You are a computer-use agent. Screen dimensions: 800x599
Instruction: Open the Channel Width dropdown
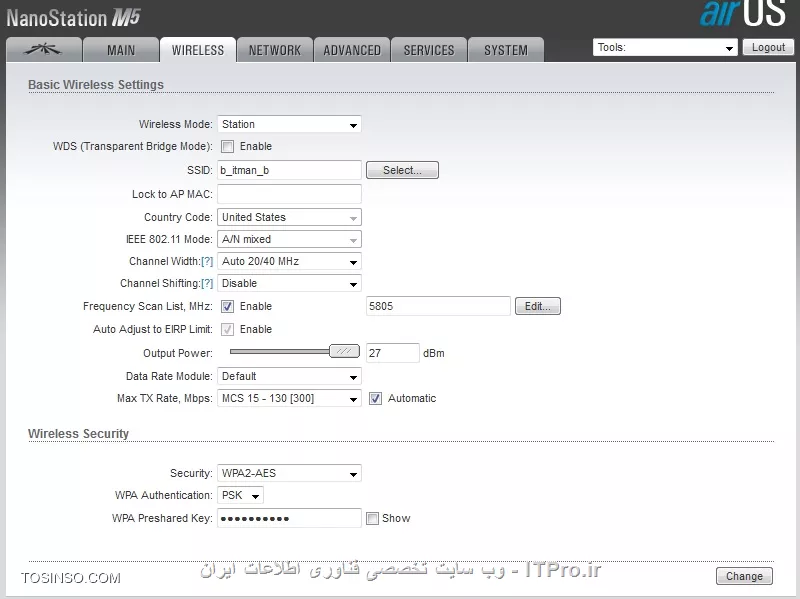coord(289,261)
